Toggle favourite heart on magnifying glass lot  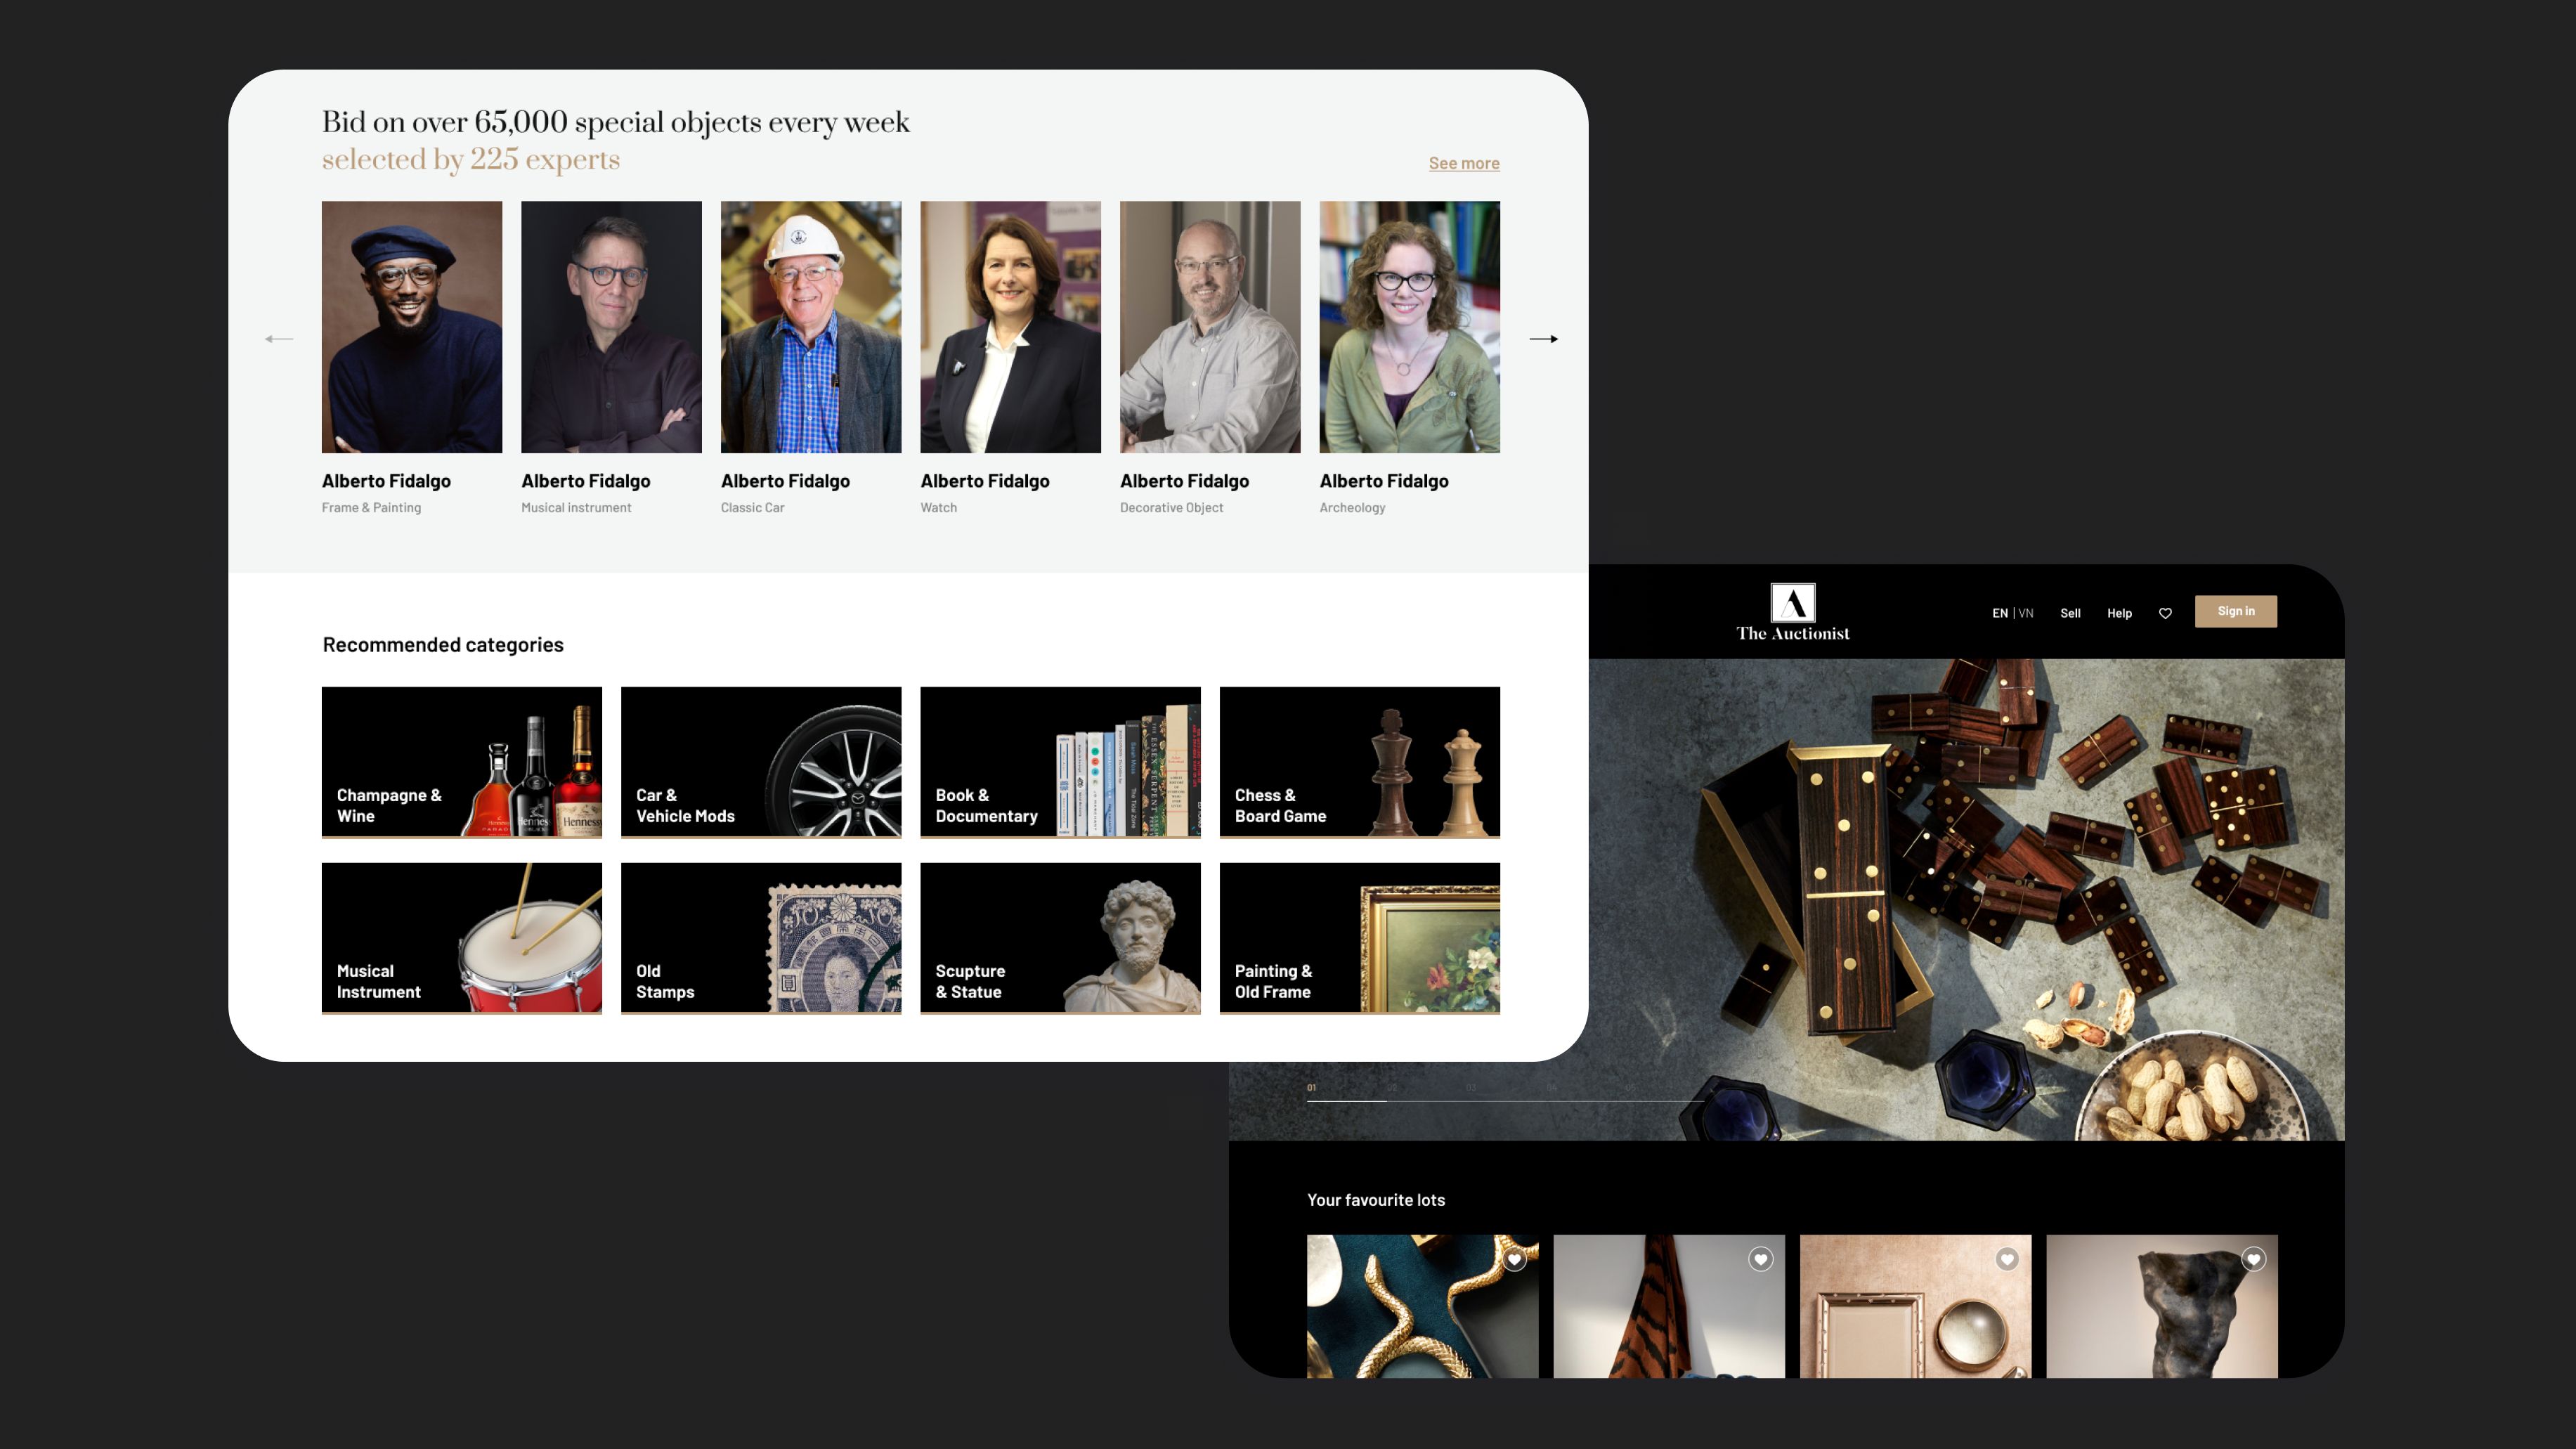click(x=2007, y=1259)
